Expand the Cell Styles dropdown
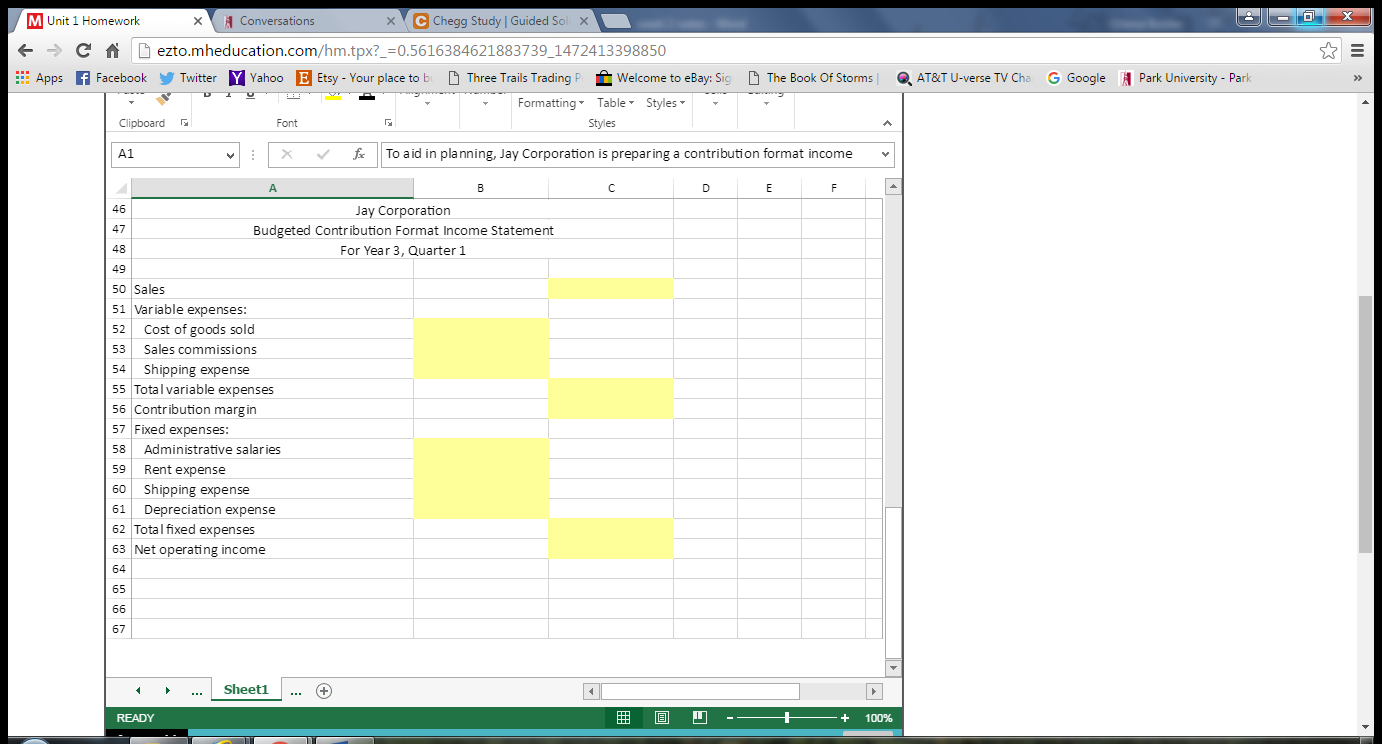 [x=663, y=102]
